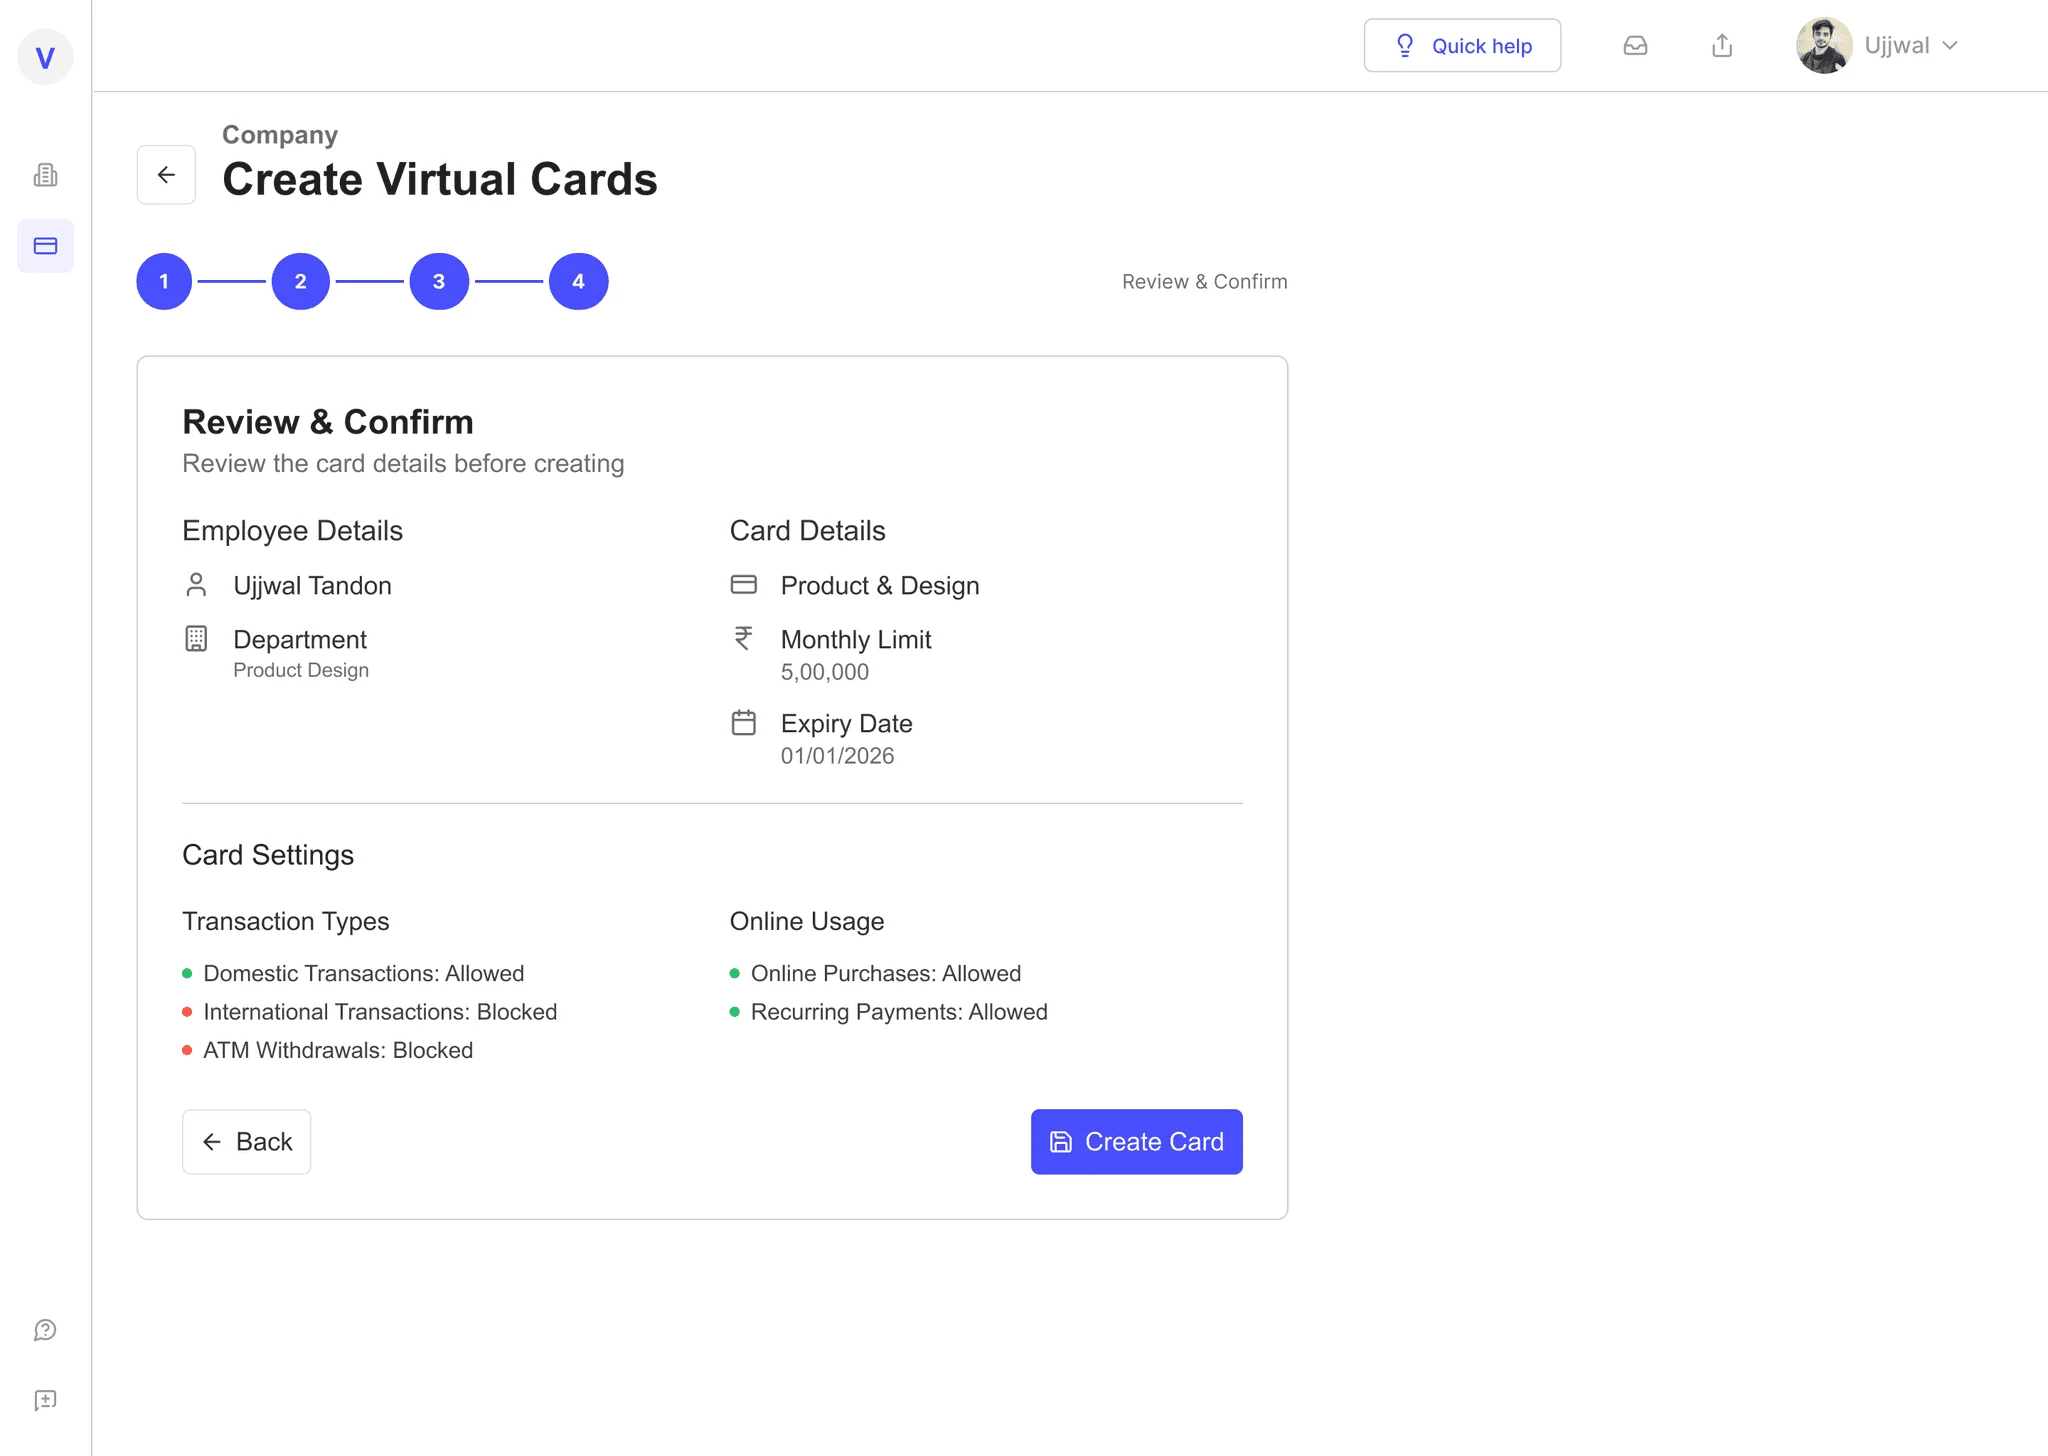Click the person icon beside Ujjwal Tandon

196,585
